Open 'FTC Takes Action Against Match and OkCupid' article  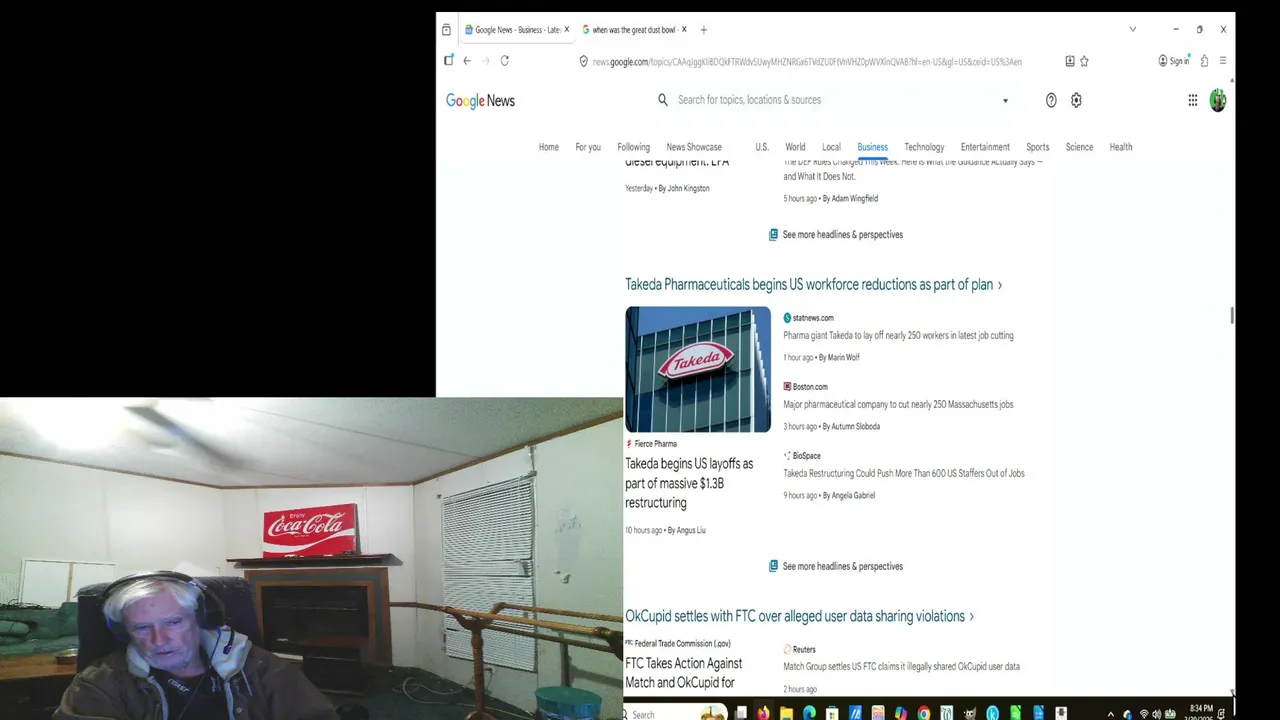pos(684,672)
